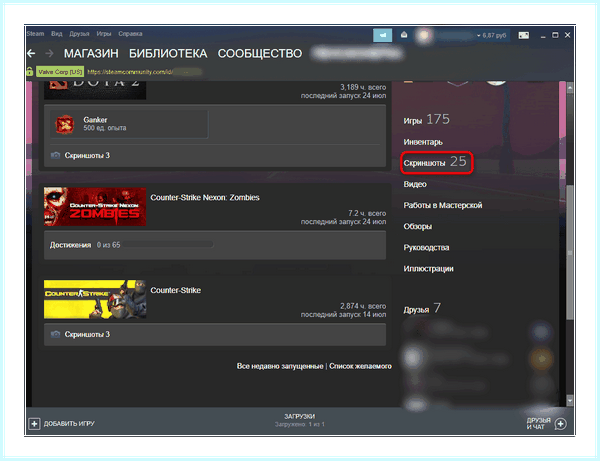
Task: Click the Dota 2 banner thumbnail
Action: (95, 90)
